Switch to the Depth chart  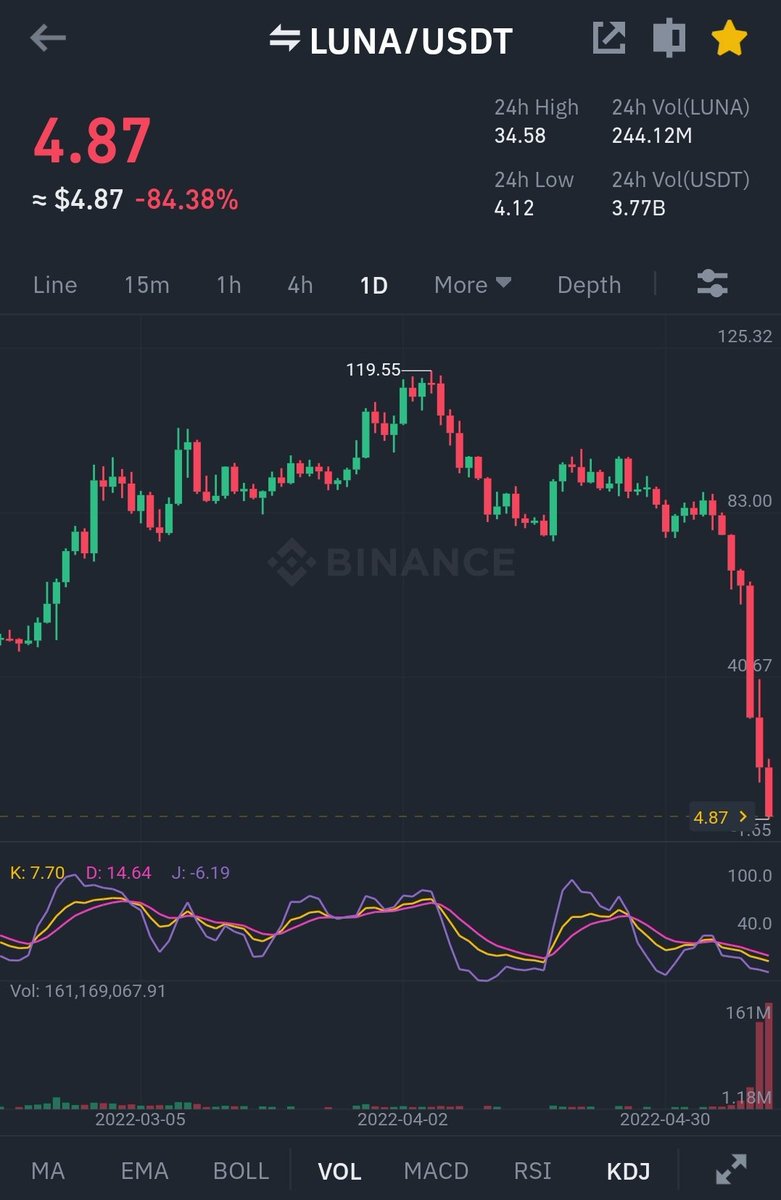tap(589, 285)
